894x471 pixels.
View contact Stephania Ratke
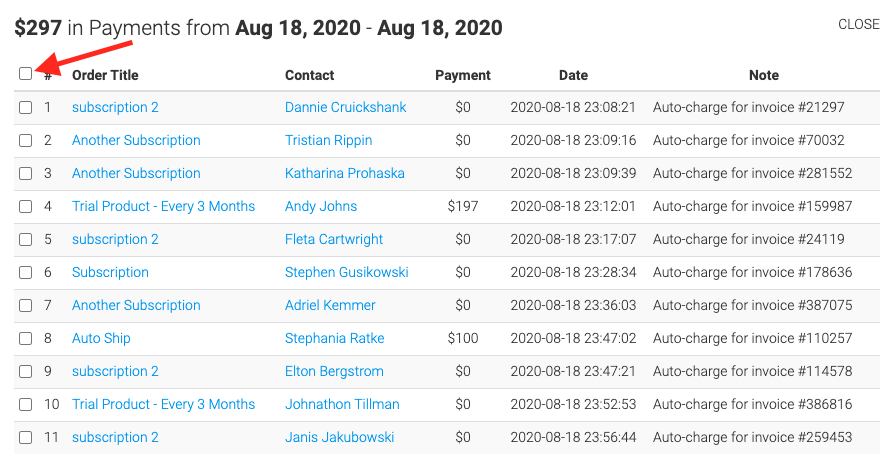(335, 339)
